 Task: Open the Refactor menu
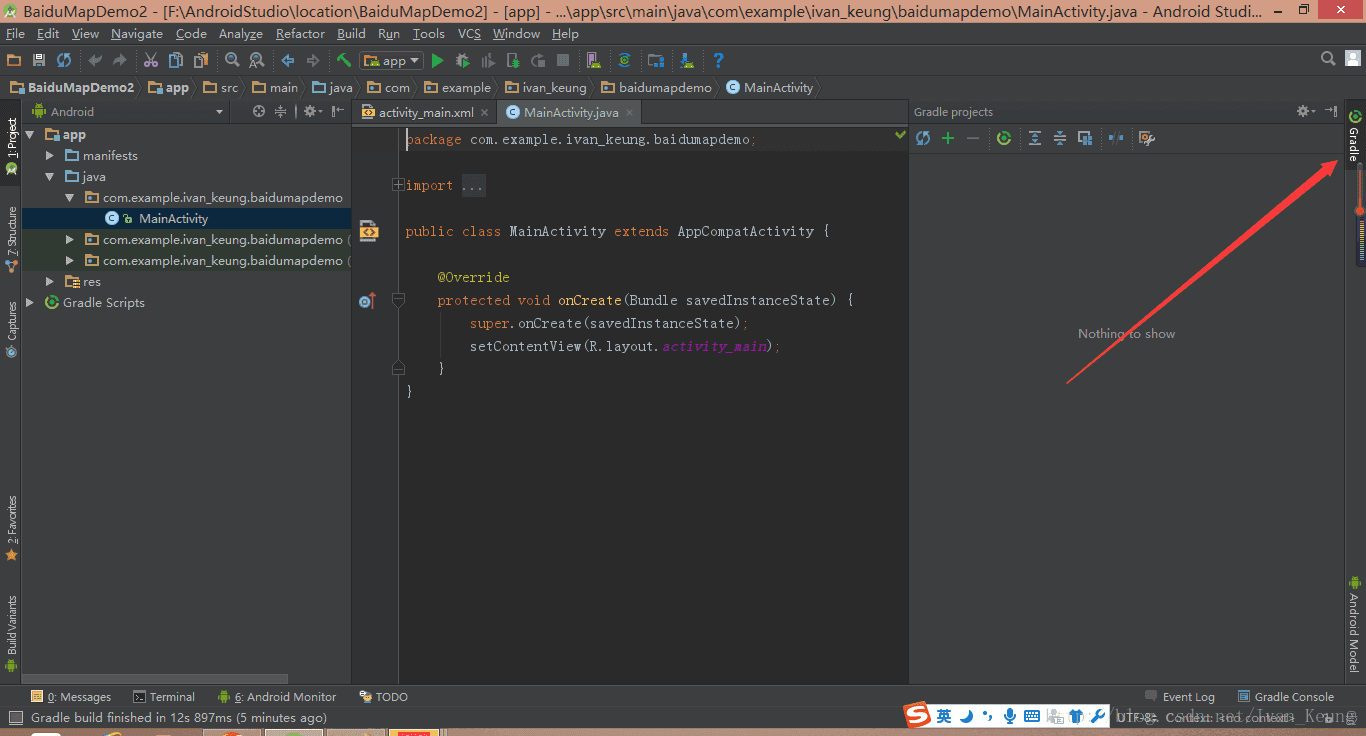point(300,33)
